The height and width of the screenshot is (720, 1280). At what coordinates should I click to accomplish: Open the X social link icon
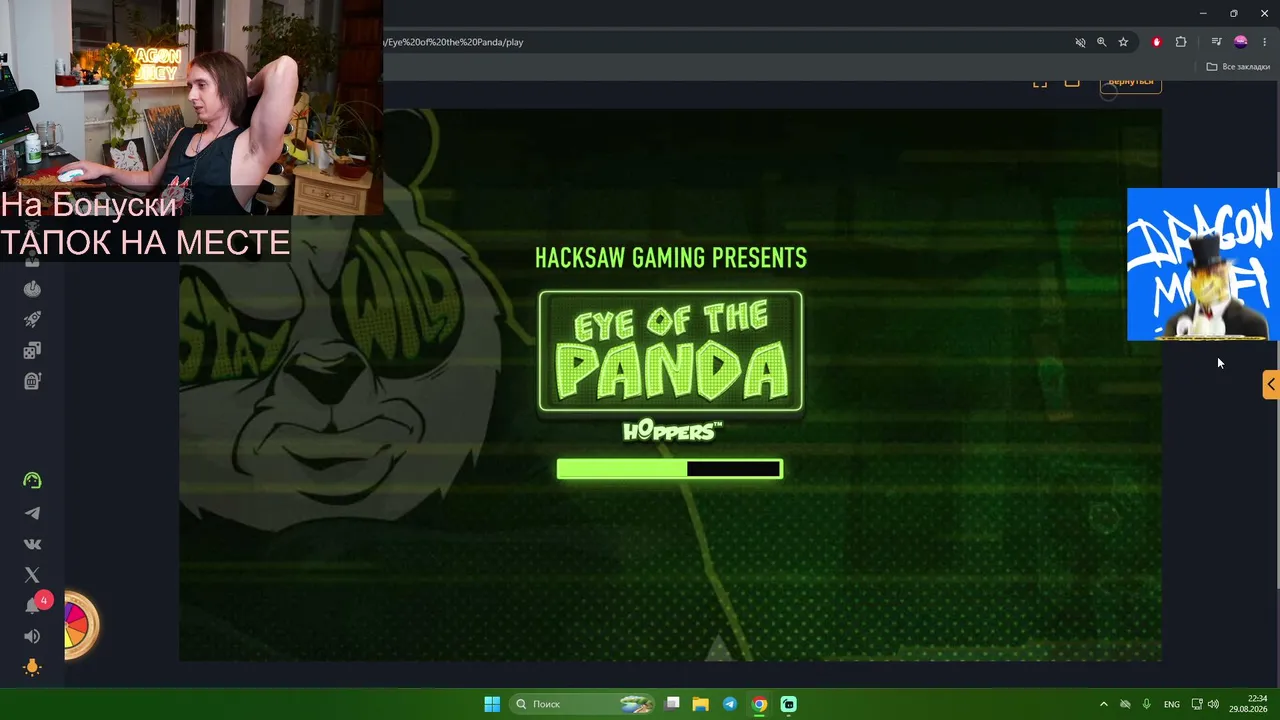tap(32, 575)
